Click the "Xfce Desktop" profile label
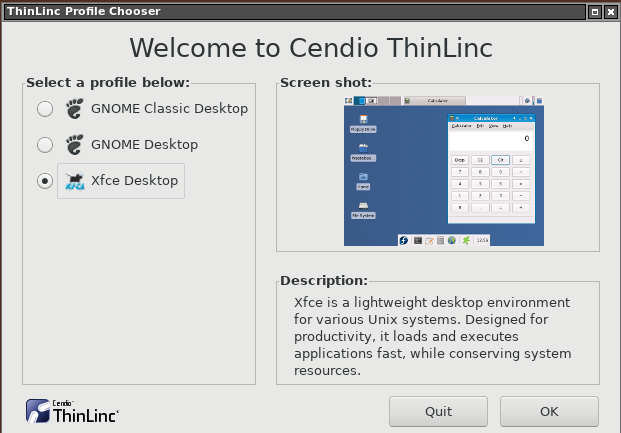621x433 pixels. tap(134, 181)
